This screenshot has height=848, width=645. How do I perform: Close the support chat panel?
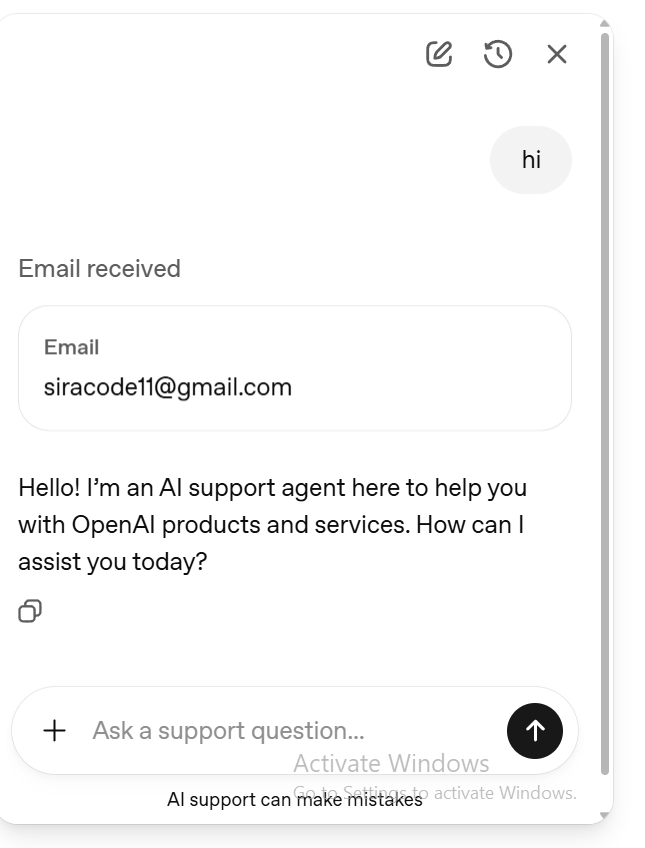click(557, 54)
